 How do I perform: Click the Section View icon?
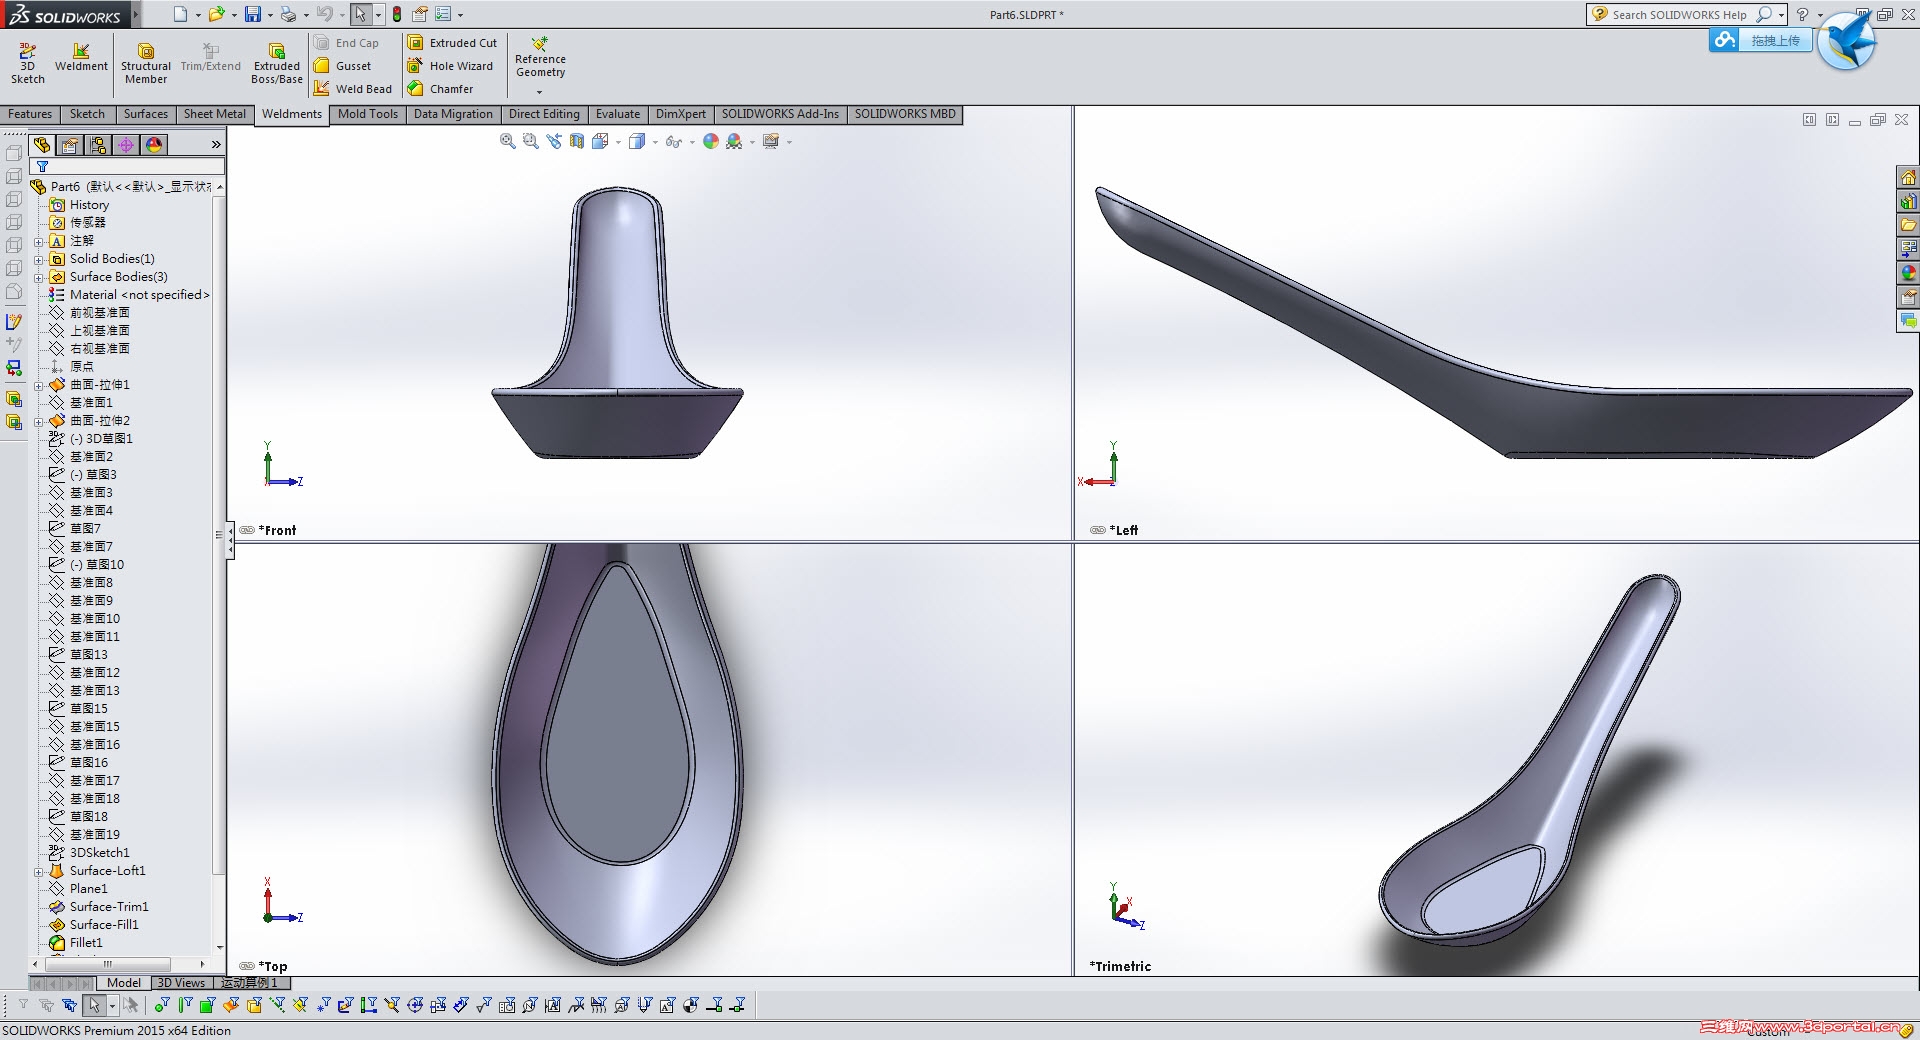click(577, 142)
